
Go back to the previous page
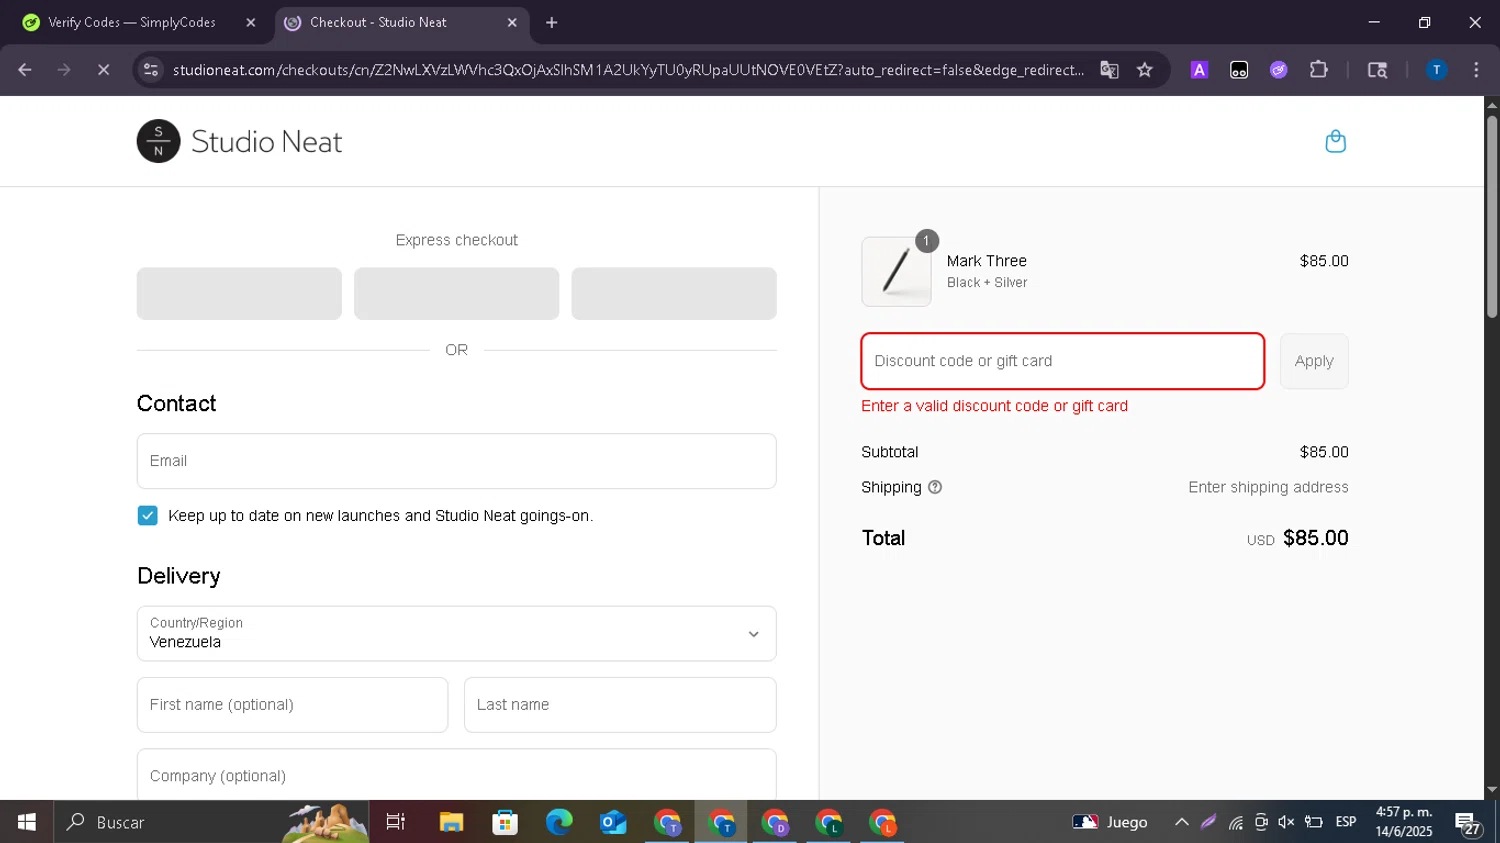(25, 70)
